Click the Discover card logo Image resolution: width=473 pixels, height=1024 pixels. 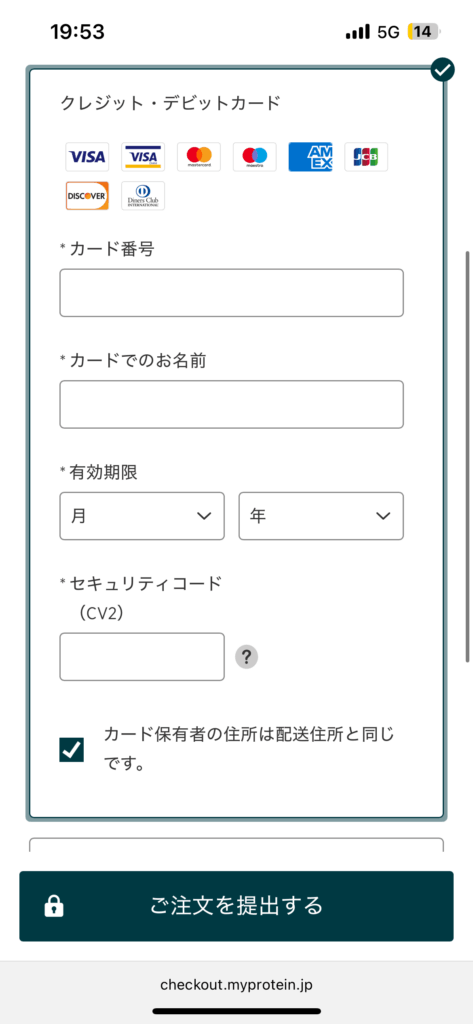87,196
